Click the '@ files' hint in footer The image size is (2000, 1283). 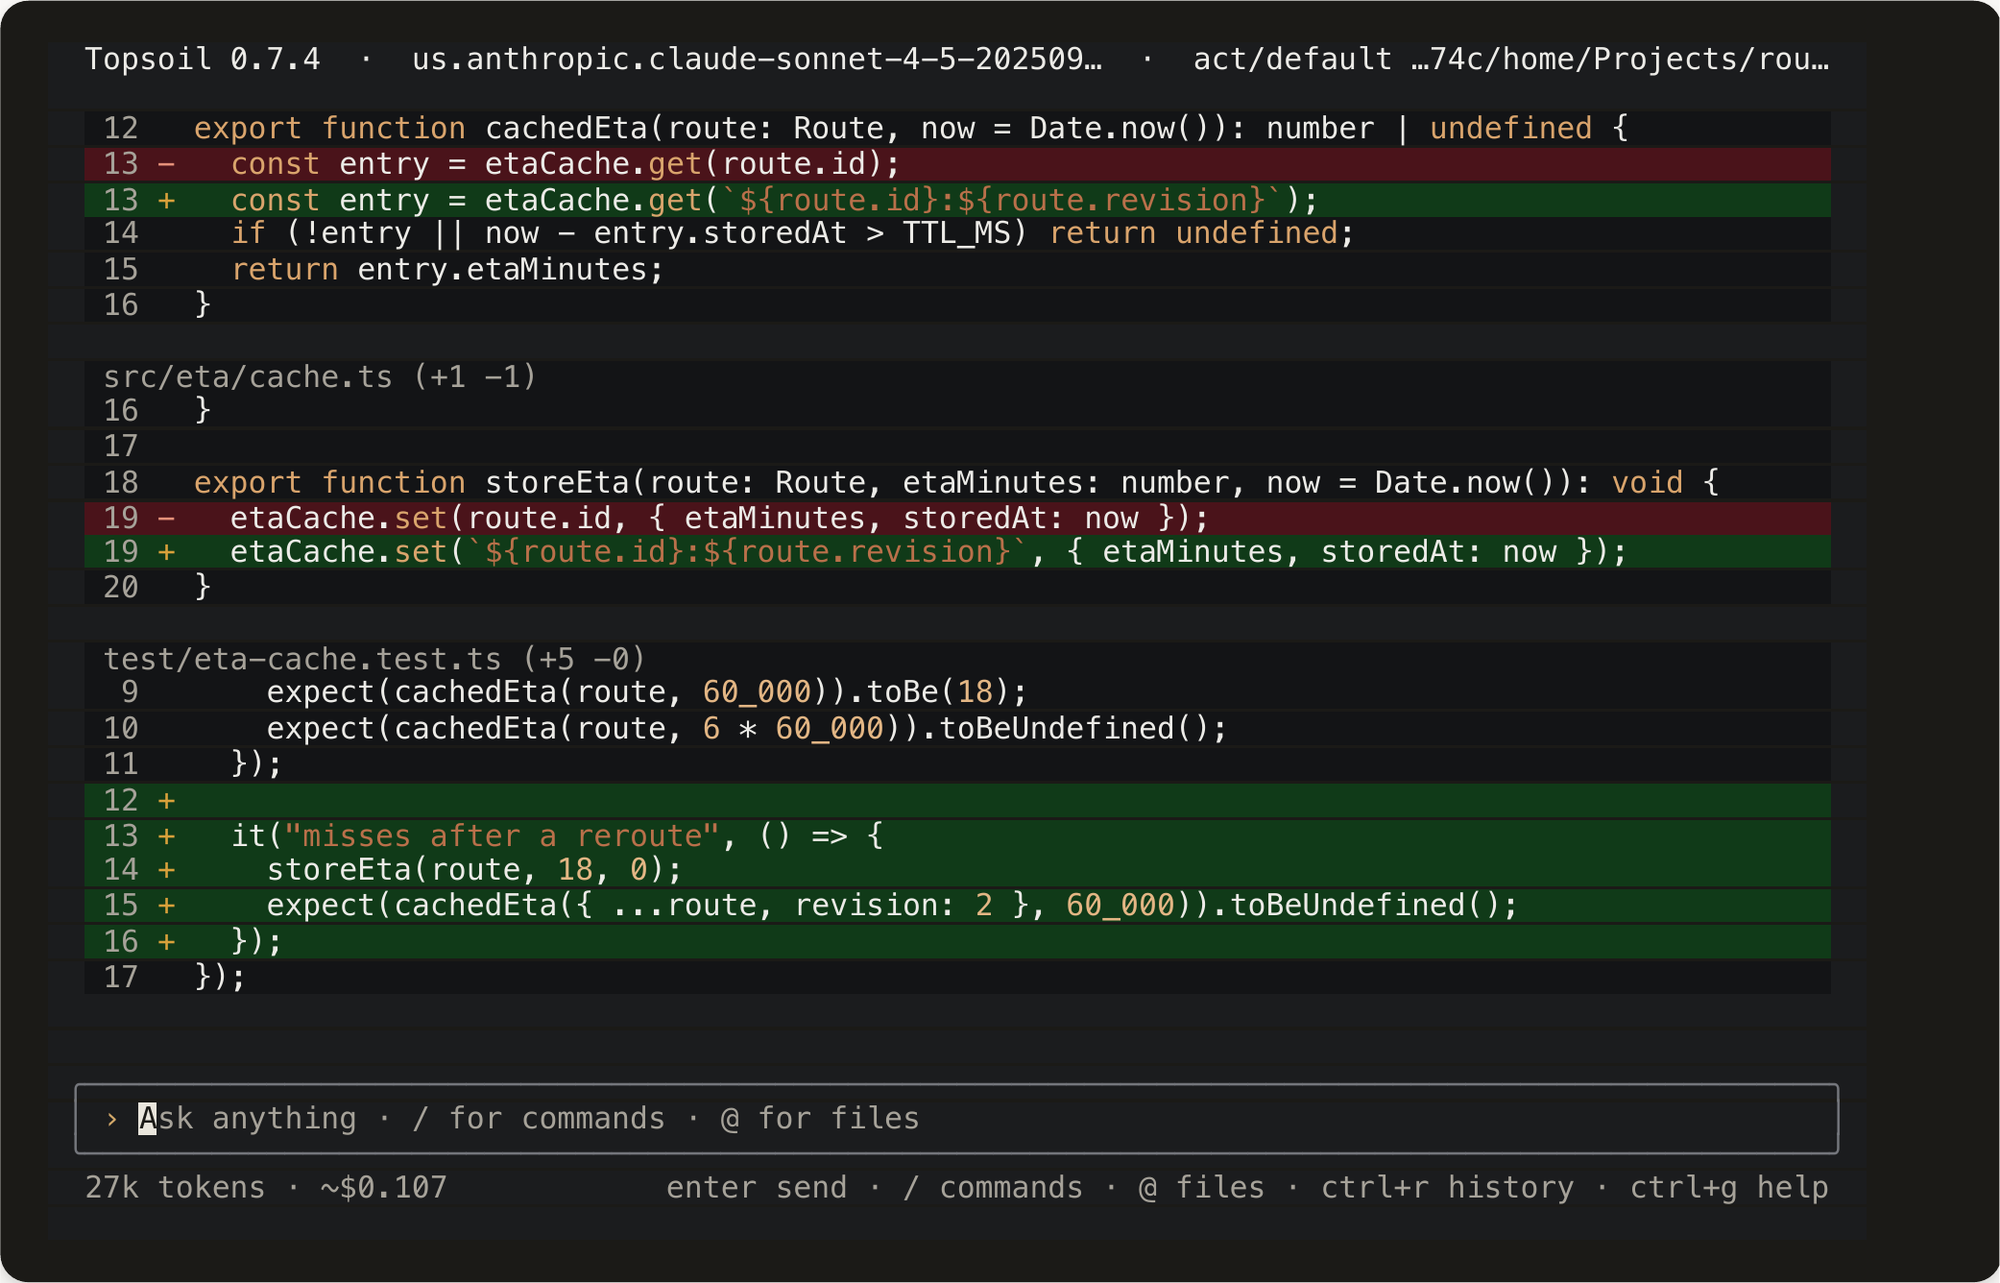[x=1201, y=1187]
